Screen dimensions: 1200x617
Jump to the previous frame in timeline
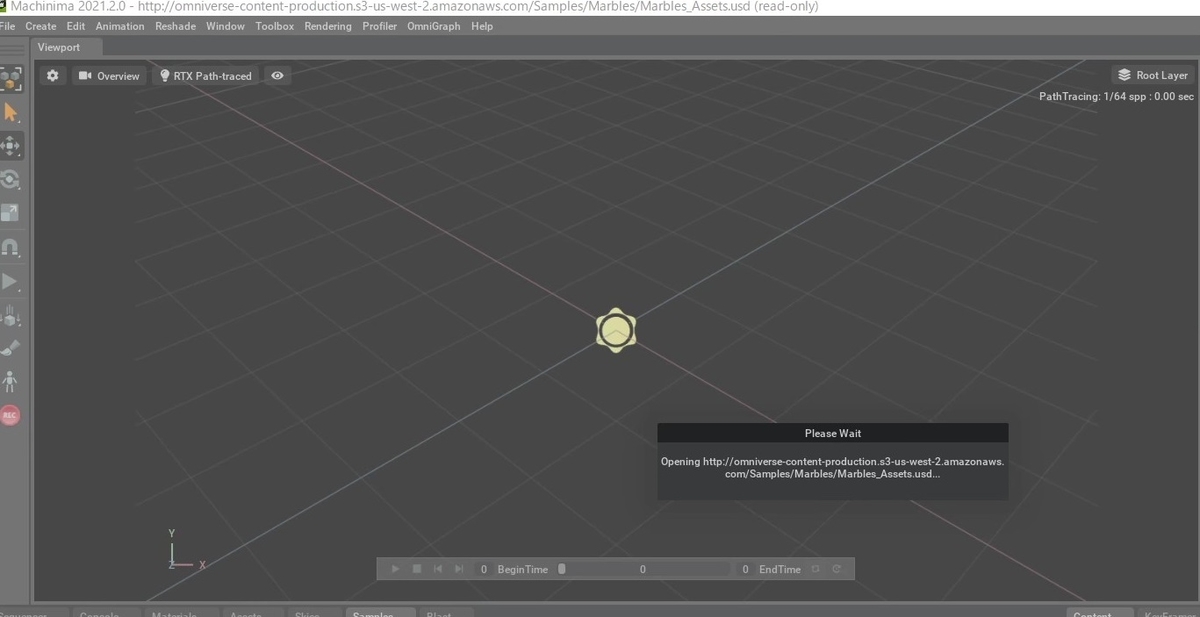click(438, 569)
